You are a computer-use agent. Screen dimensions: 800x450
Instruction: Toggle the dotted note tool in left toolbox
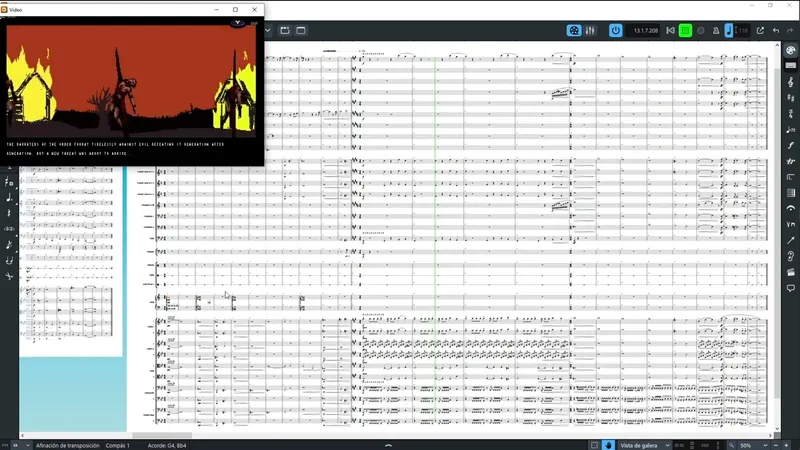tap(9, 197)
